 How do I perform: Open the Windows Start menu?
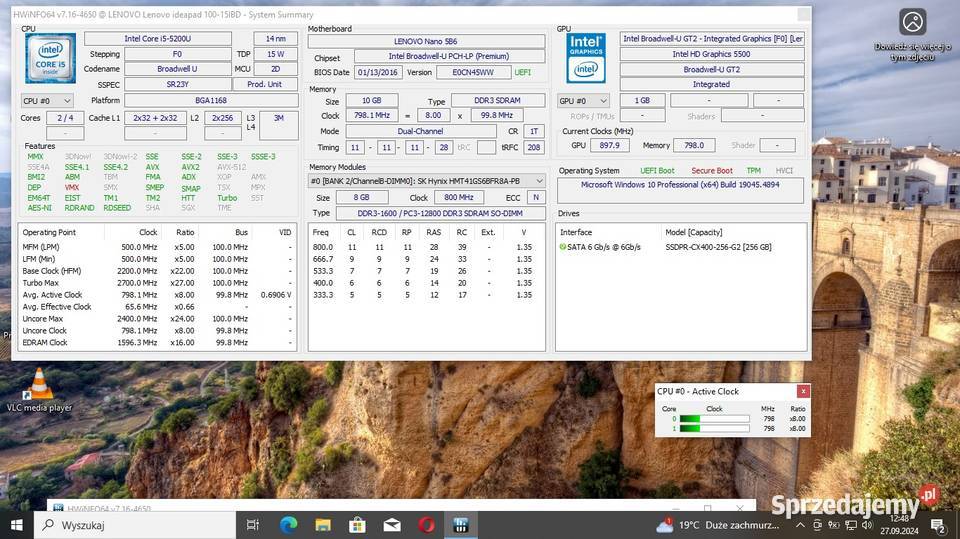[x=17, y=525]
